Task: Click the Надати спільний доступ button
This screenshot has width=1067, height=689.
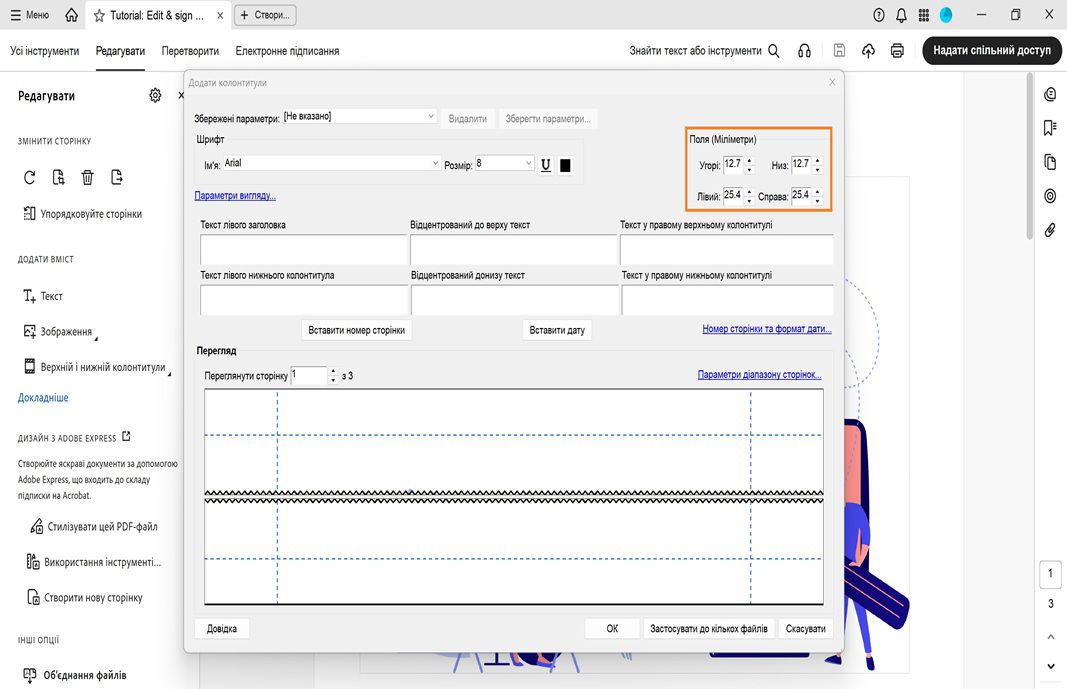Action: coord(991,50)
